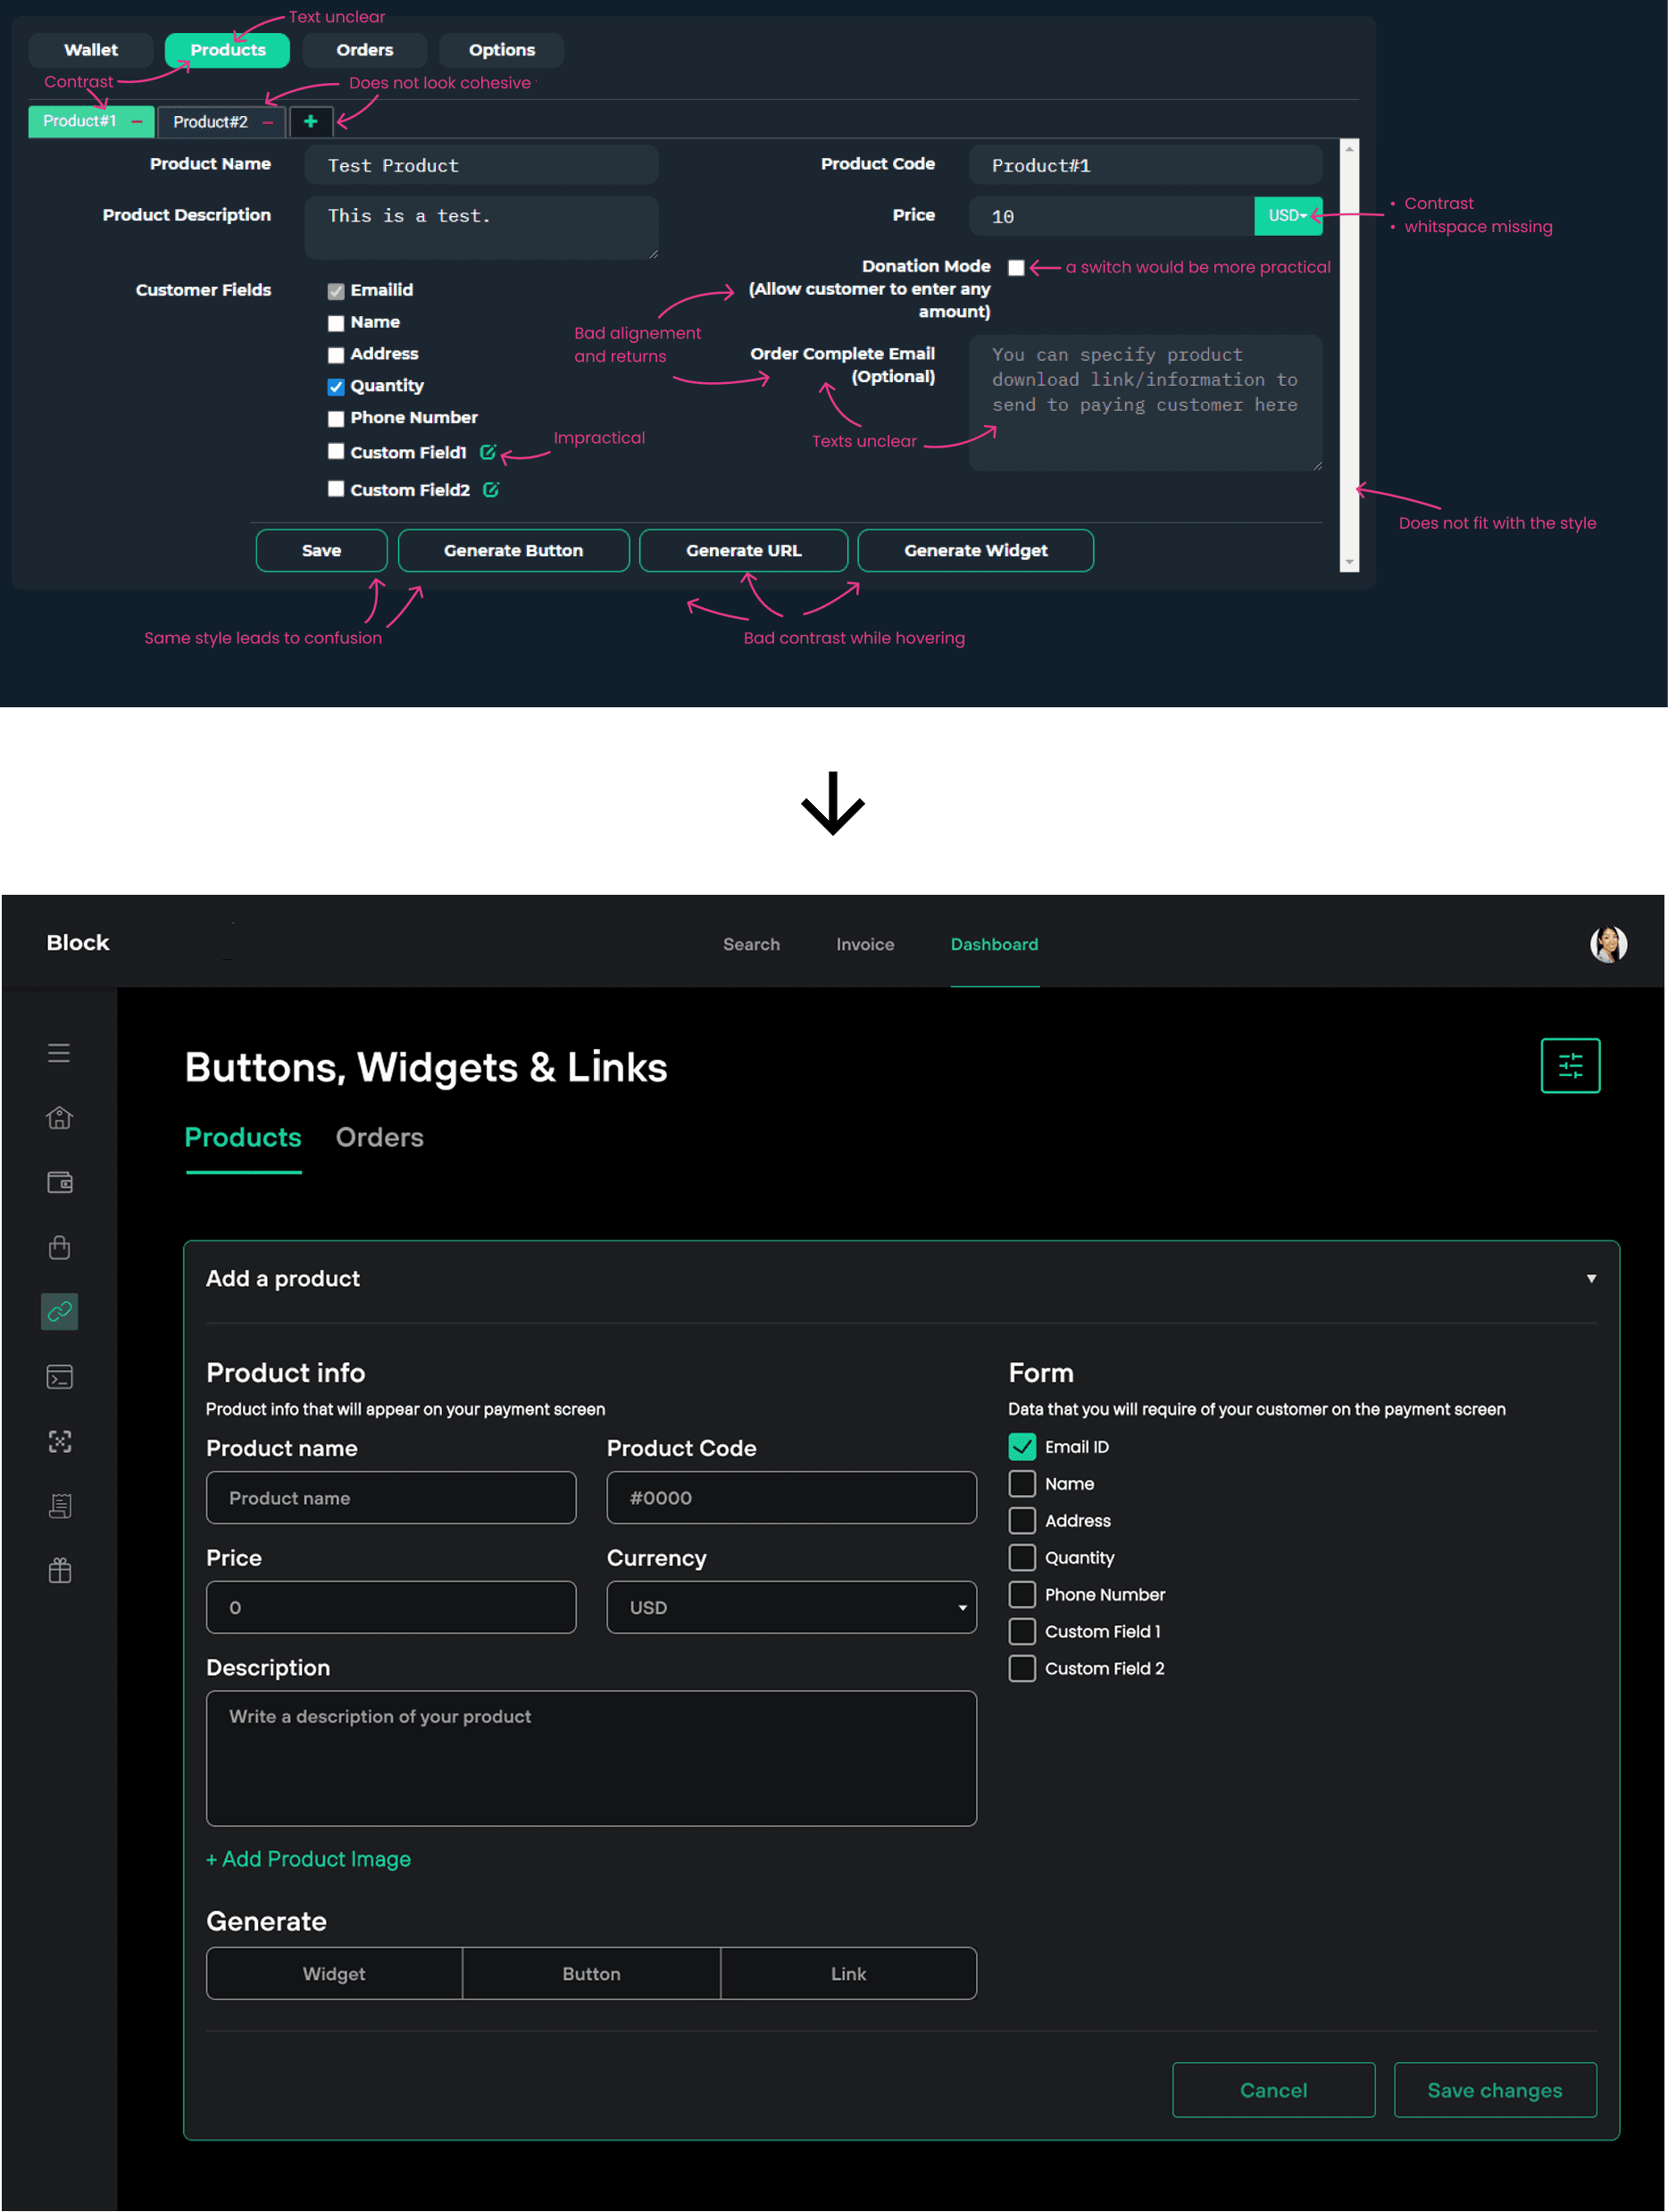The height and width of the screenshot is (2212, 1668).
Task: Click the Generate Button button
Action: (513, 551)
